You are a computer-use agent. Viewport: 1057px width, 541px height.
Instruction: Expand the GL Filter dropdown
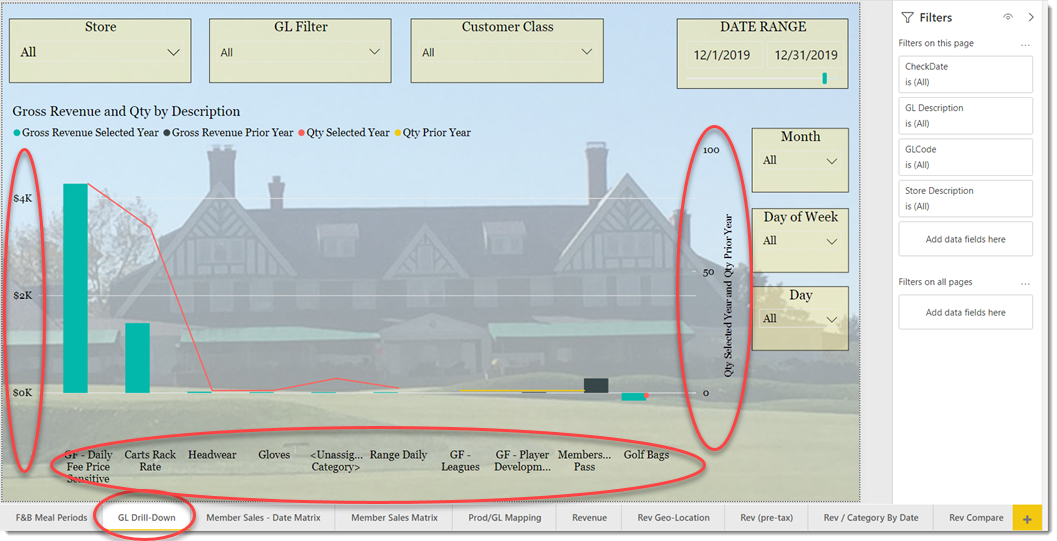coord(375,52)
